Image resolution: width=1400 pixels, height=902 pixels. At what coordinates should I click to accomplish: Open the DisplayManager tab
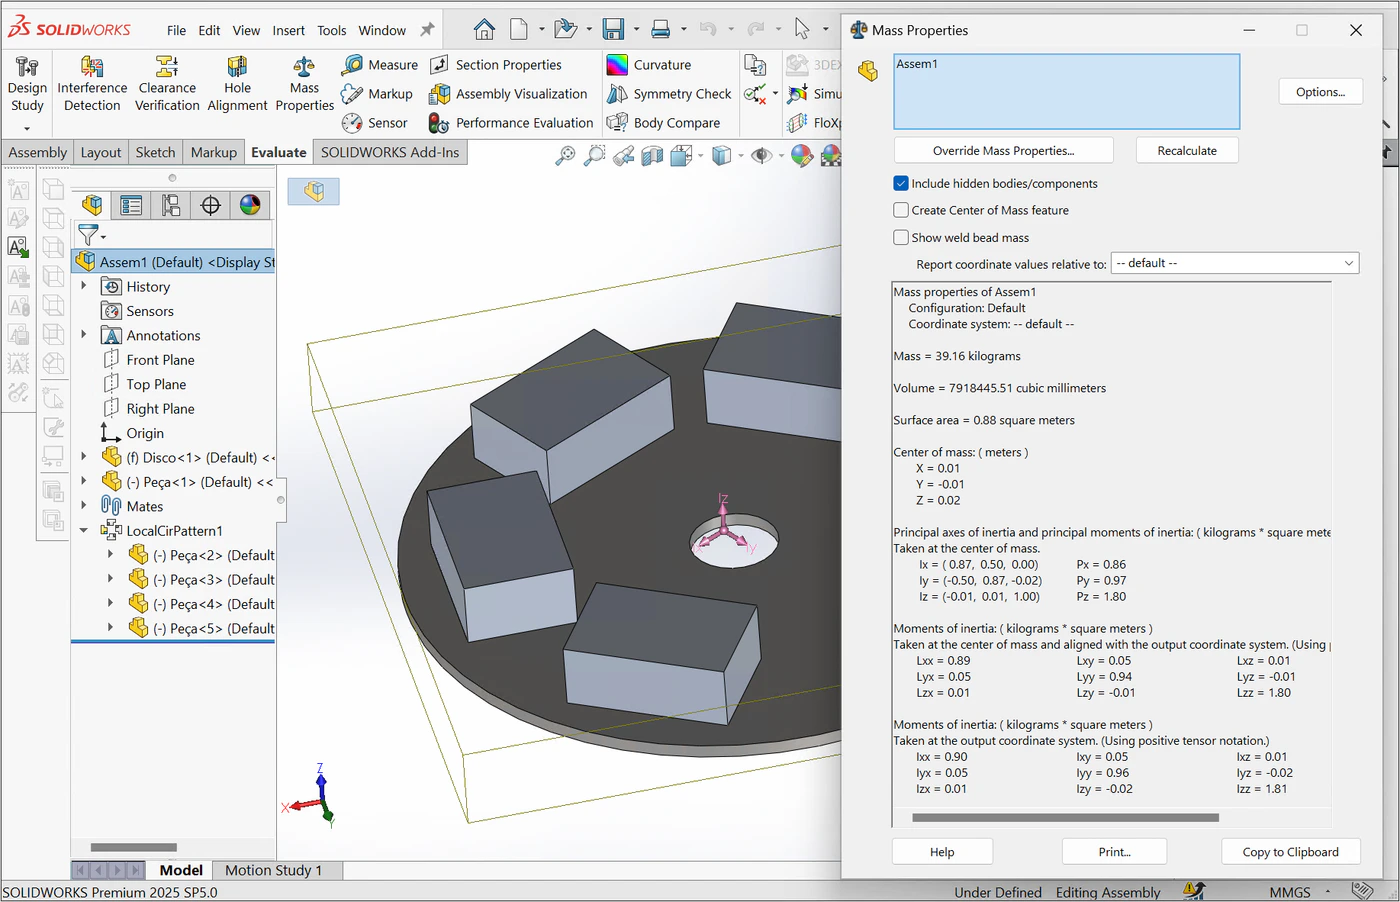[x=250, y=205]
